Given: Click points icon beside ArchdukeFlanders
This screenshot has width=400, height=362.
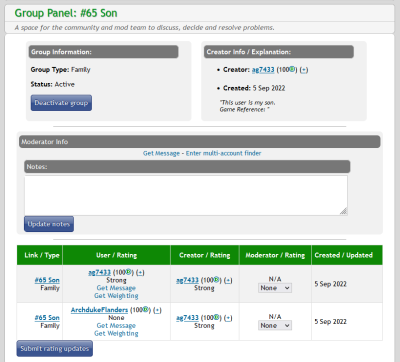Looking at the screenshot, I should click(x=146, y=309).
